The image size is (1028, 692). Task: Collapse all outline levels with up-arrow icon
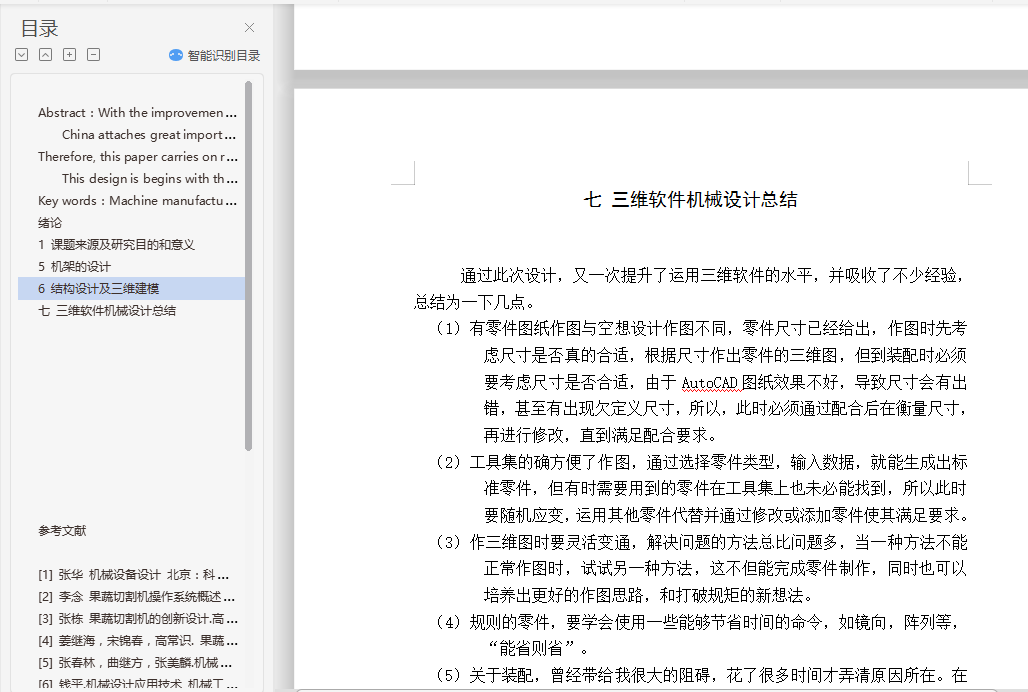pyautogui.click(x=45, y=54)
